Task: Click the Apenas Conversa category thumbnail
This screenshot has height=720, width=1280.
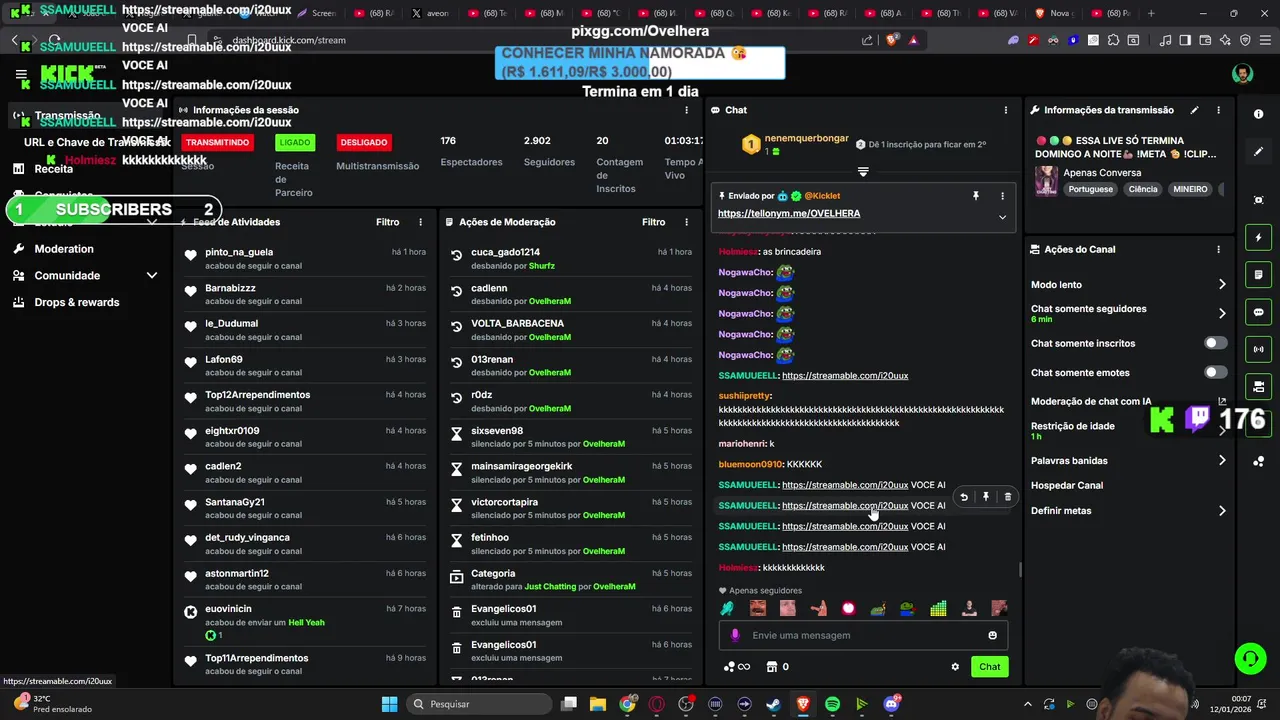Action: 1046,181
